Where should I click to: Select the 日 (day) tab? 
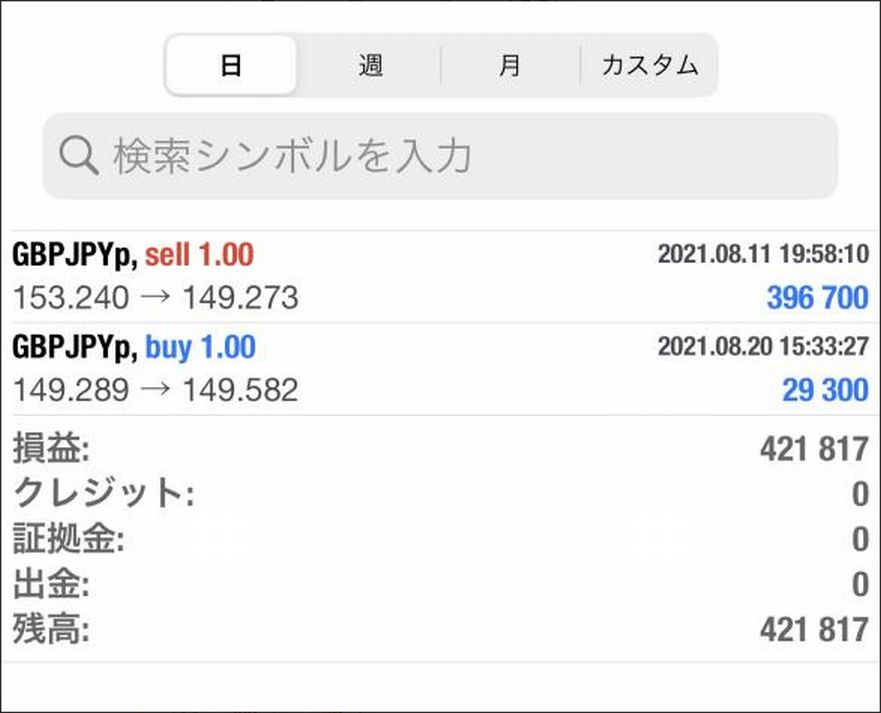click(x=231, y=66)
